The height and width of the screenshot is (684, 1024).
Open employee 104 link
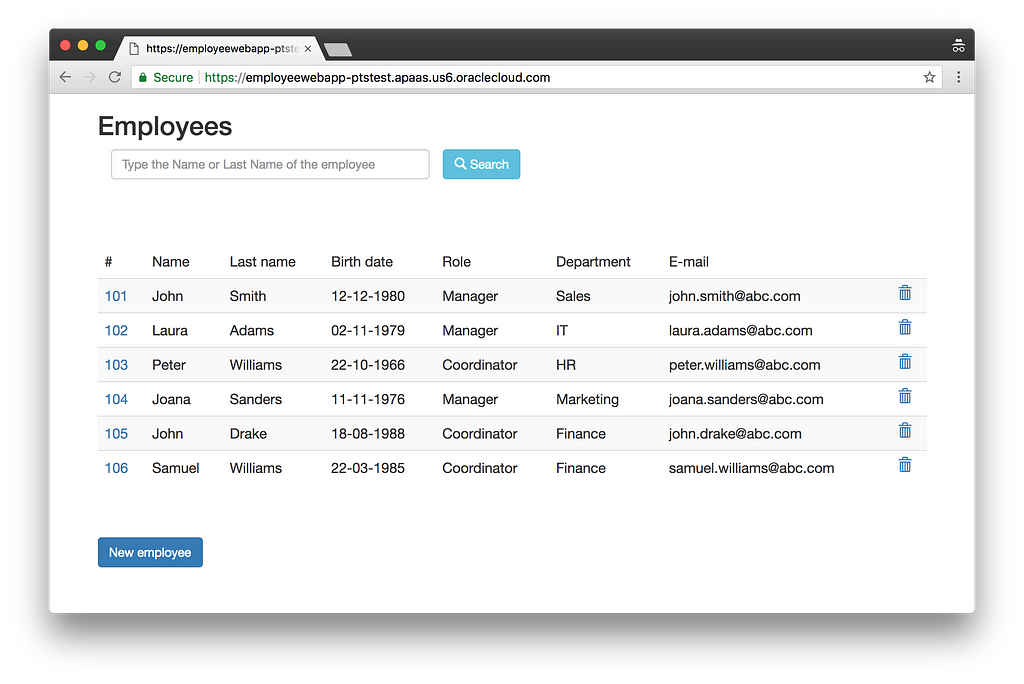116,399
